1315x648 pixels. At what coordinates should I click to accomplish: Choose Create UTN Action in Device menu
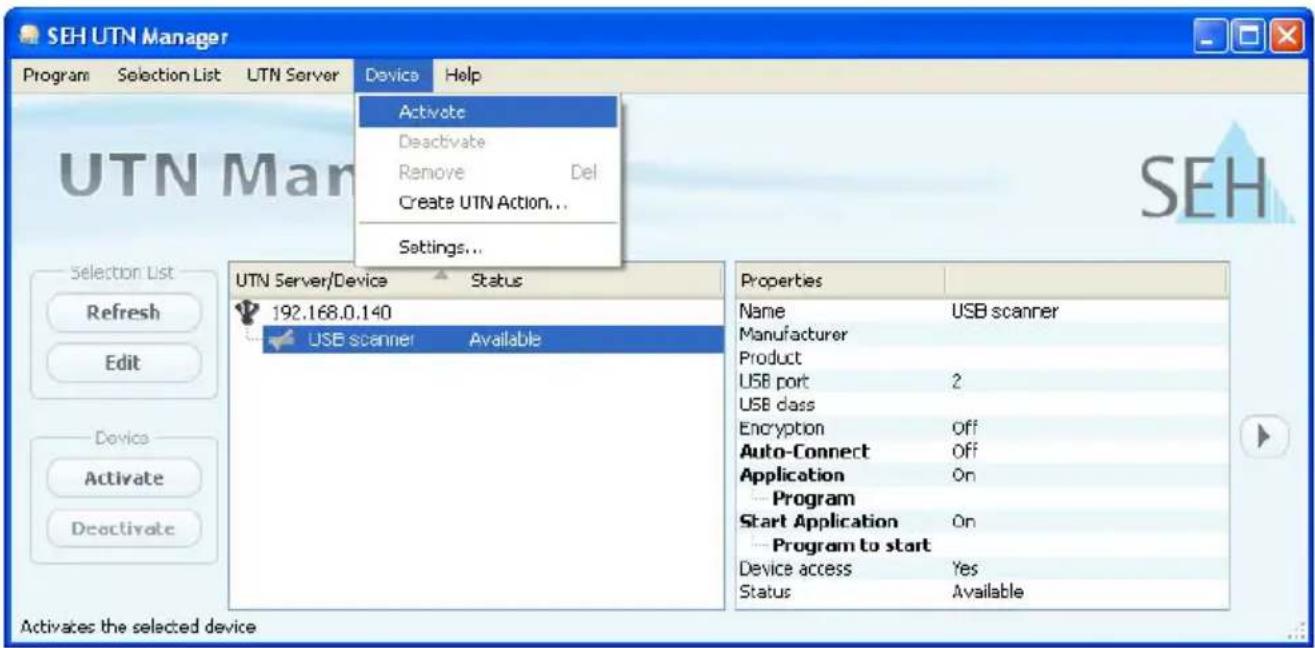point(488,202)
